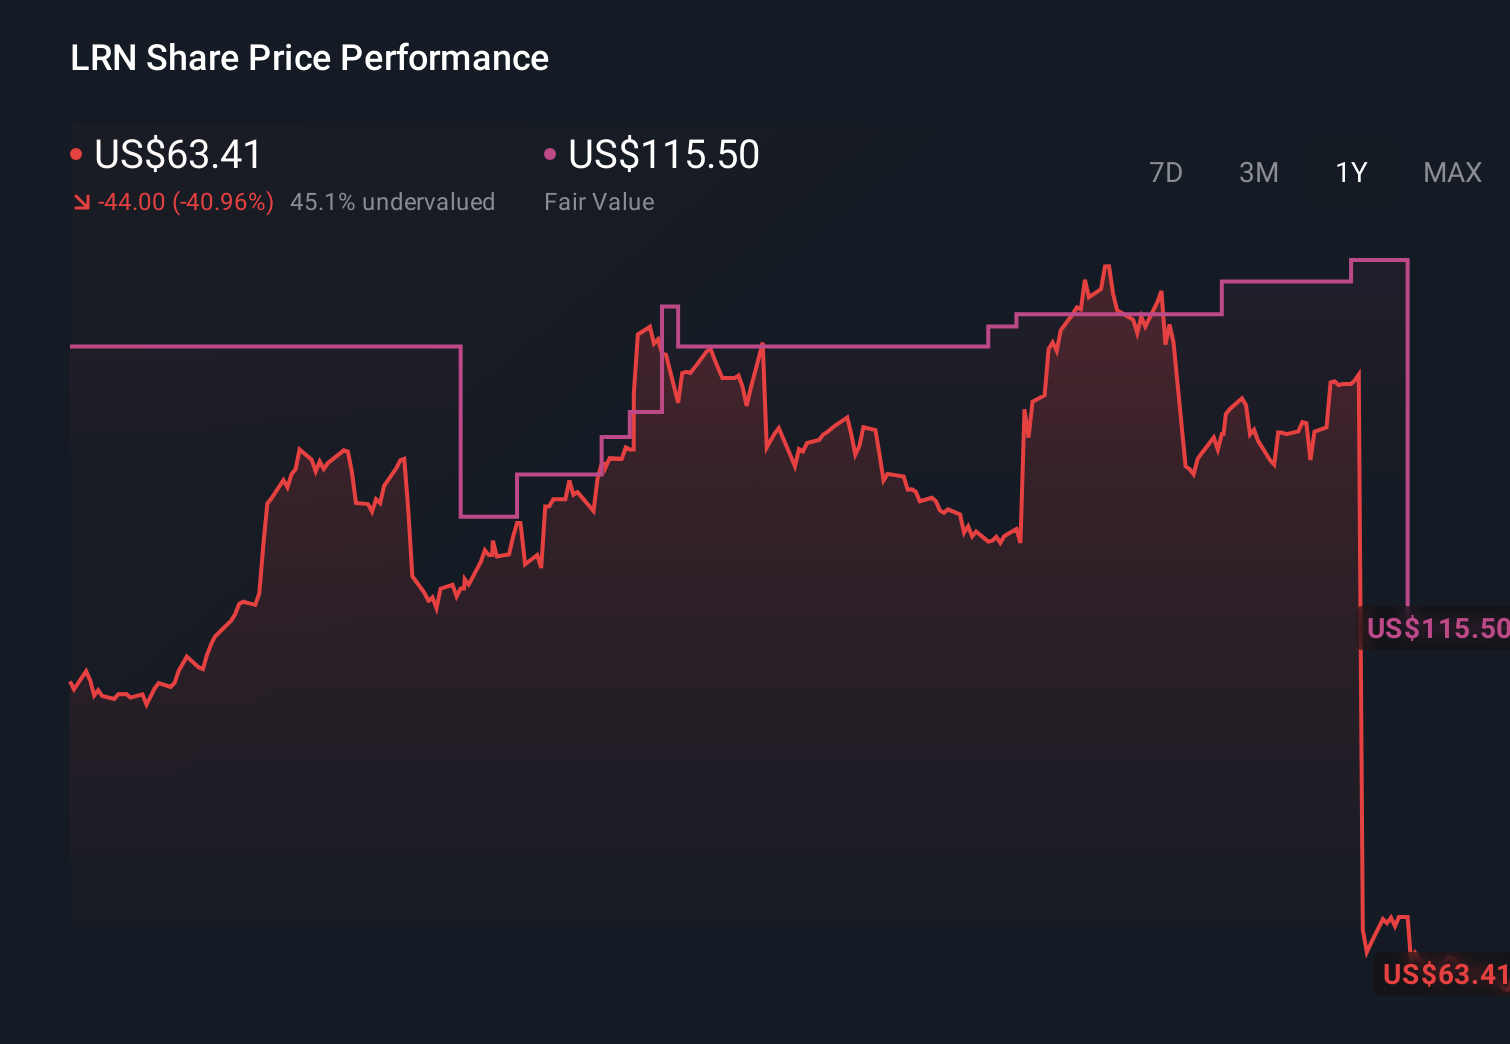Switch to the 7D time range
This screenshot has height=1044, width=1510.
tap(1166, 172)
